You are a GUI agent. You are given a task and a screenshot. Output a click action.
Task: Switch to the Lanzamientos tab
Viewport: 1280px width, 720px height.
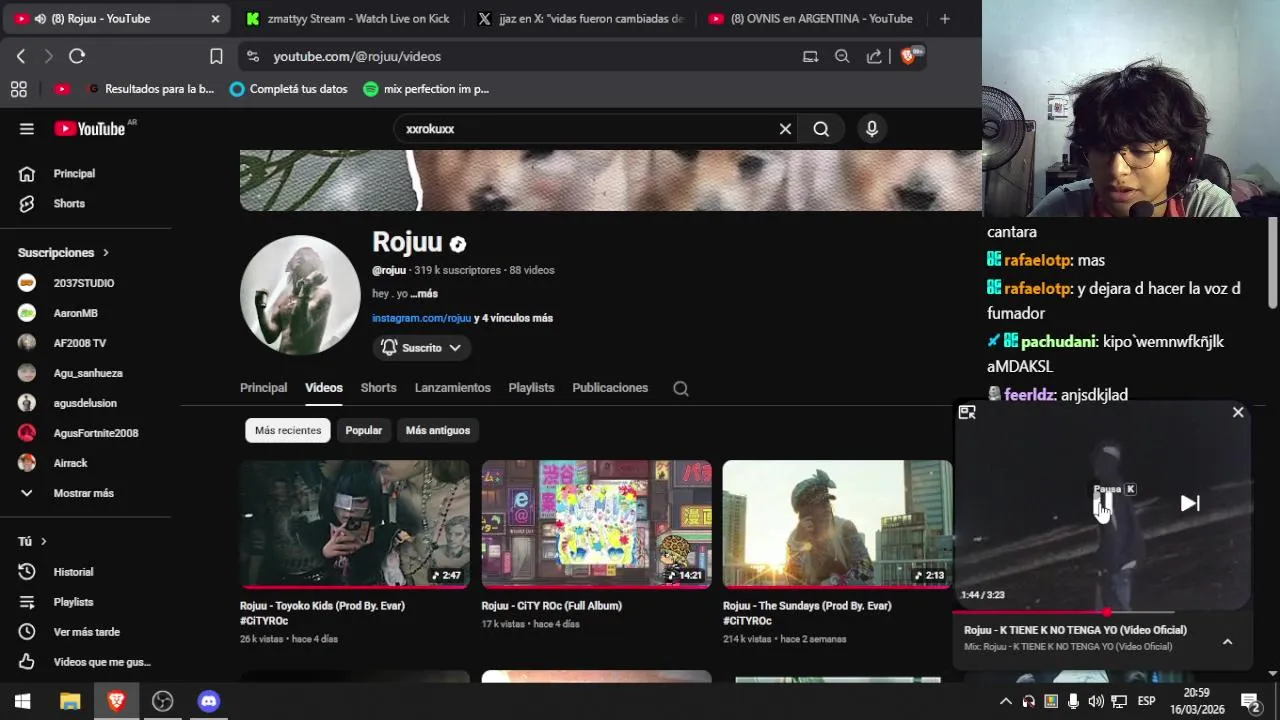click(x=453, y=388)
